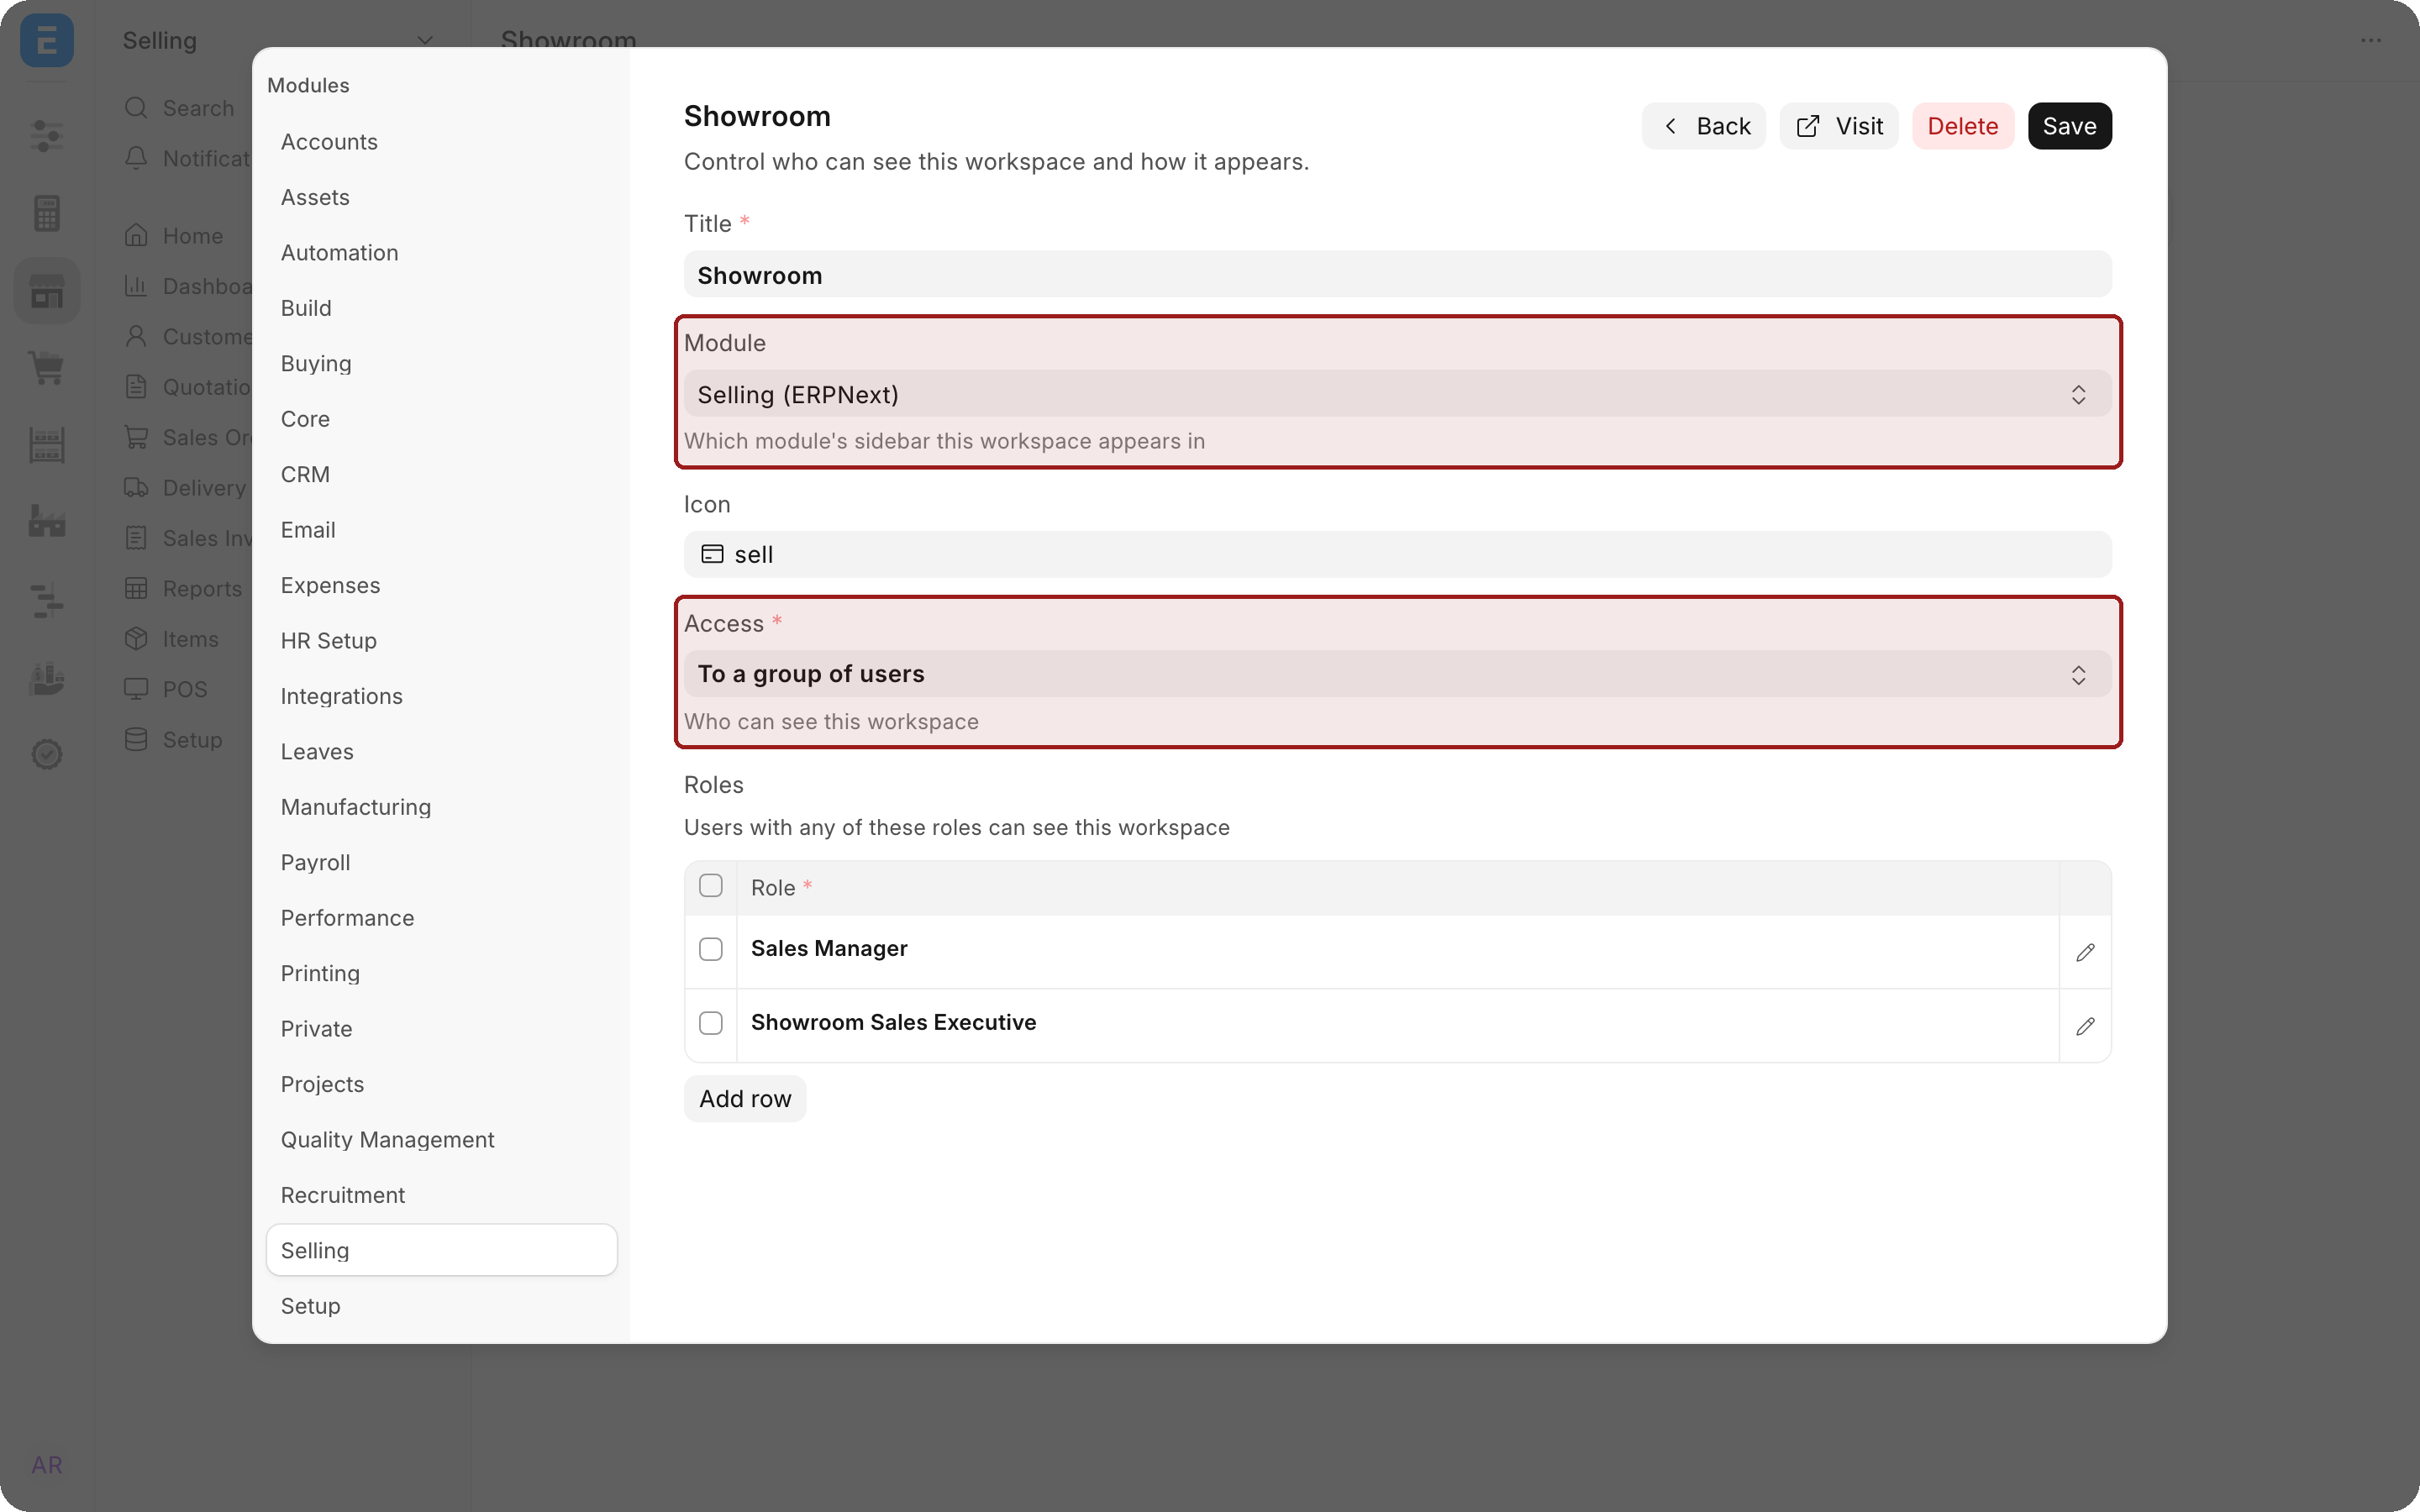Screen dimensions: 2420x1512
Task: Click the Showroom Sales Executive role cell
Action: click(1398, 1024)
